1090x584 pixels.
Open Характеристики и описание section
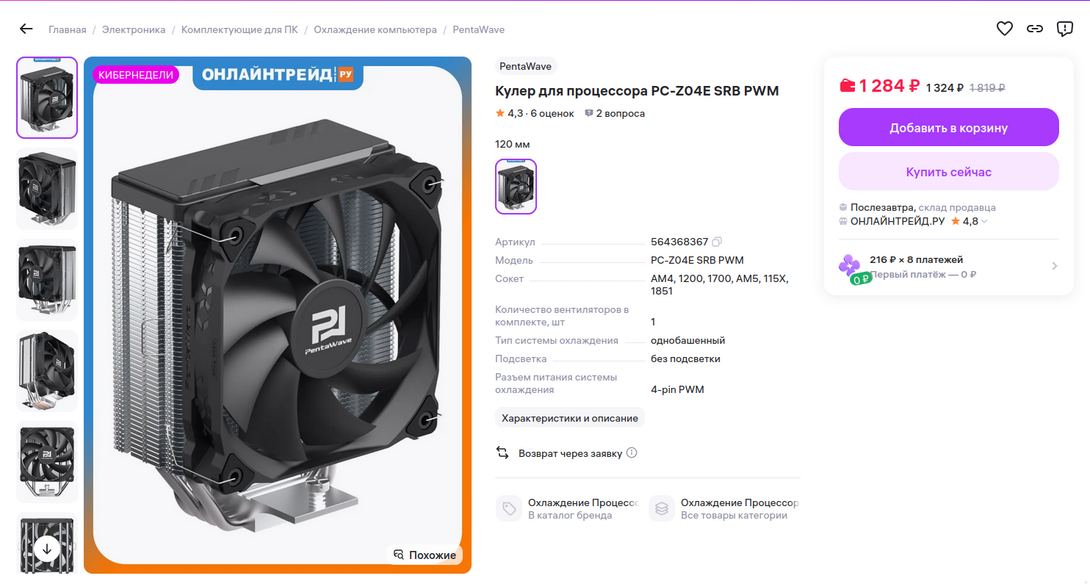pyautogui.click(x=569, y=418)
